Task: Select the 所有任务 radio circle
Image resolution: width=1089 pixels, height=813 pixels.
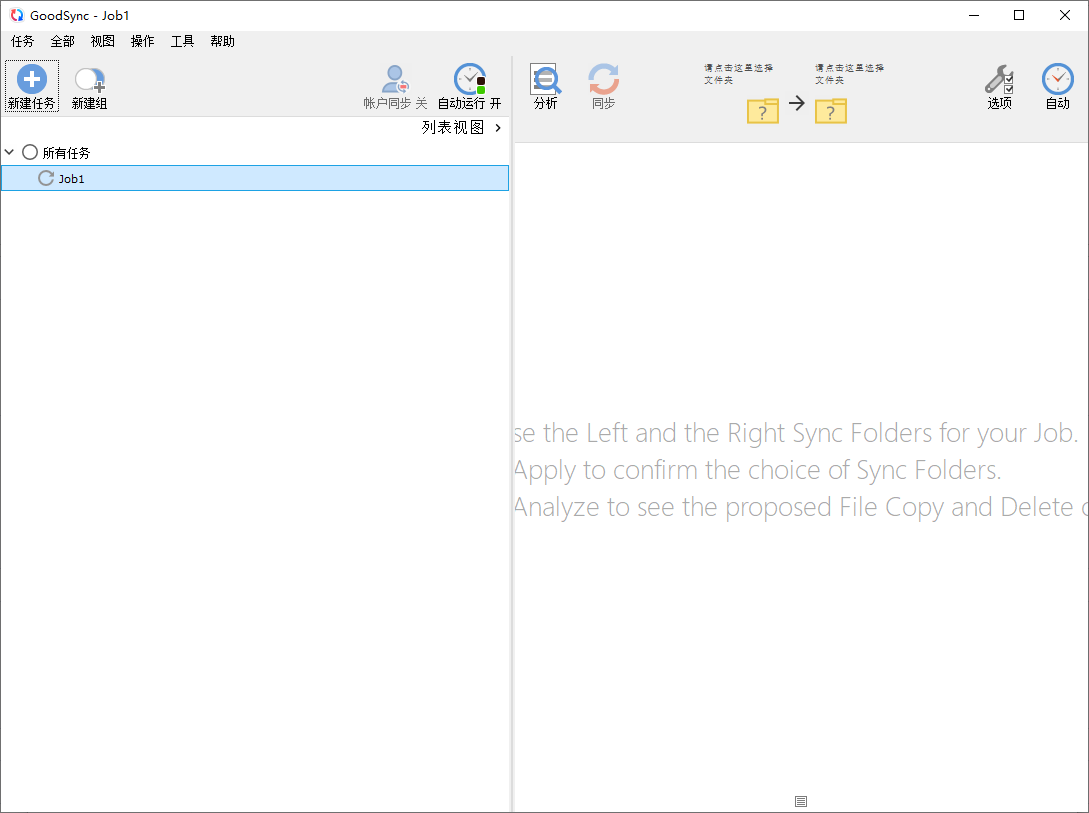Action: coord(29,152)
